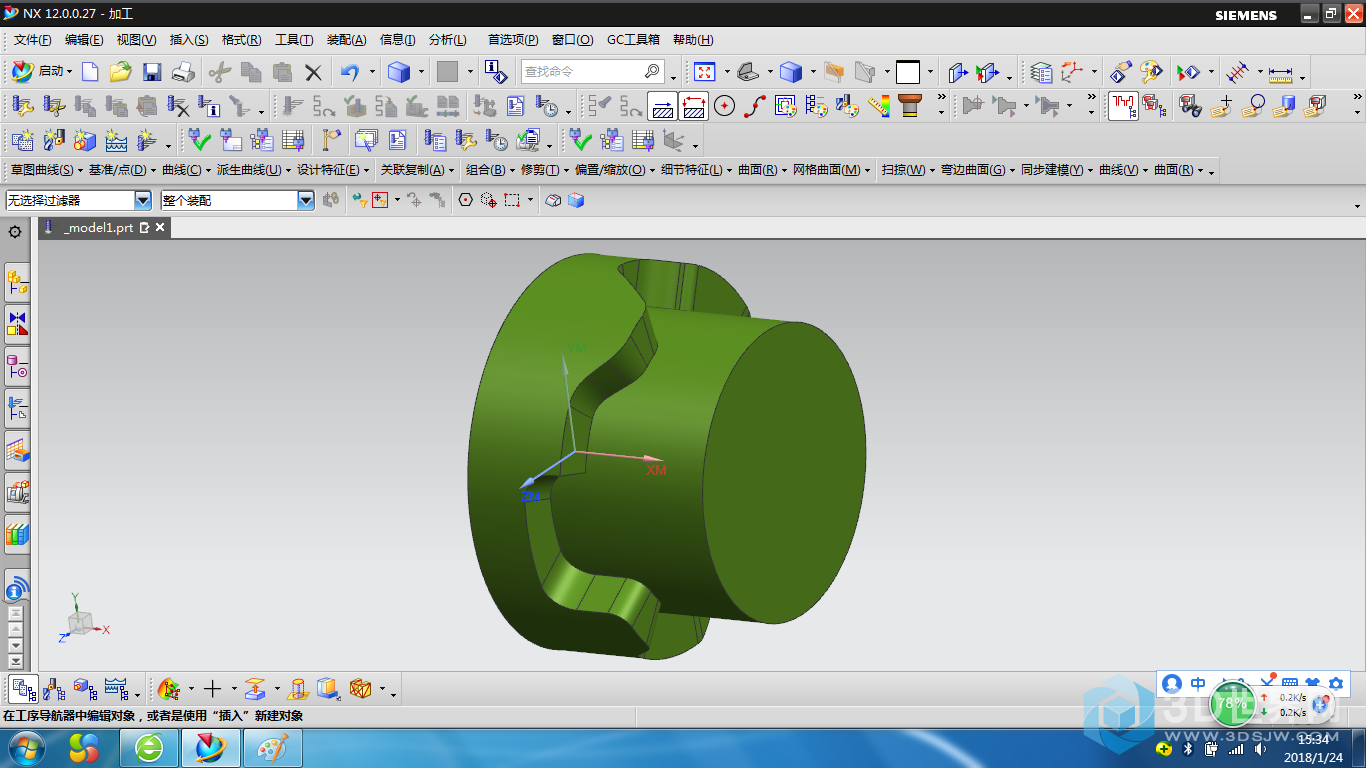Open a file with the folder icon
The image size is (1366, 768).
pyautogui.click(x=121, y=72)
